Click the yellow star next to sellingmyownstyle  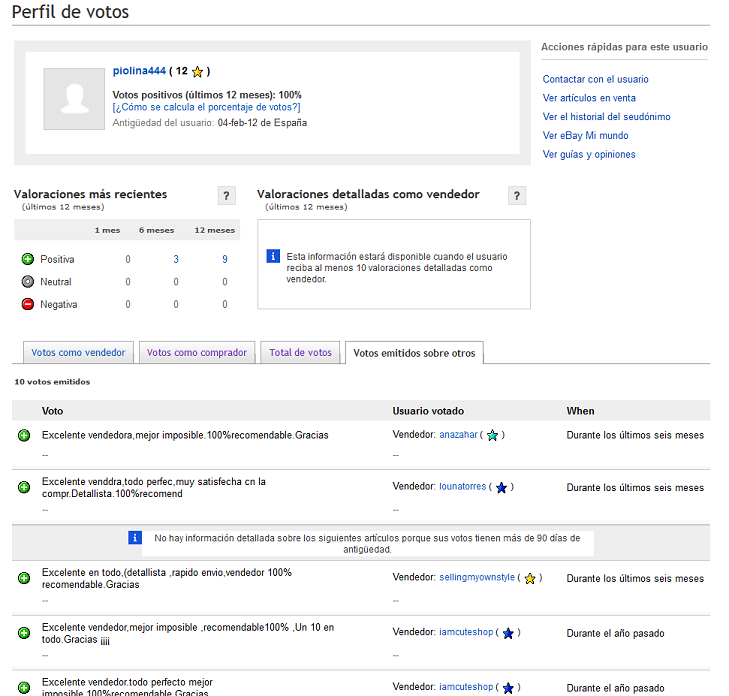click(x=530, y=579)
